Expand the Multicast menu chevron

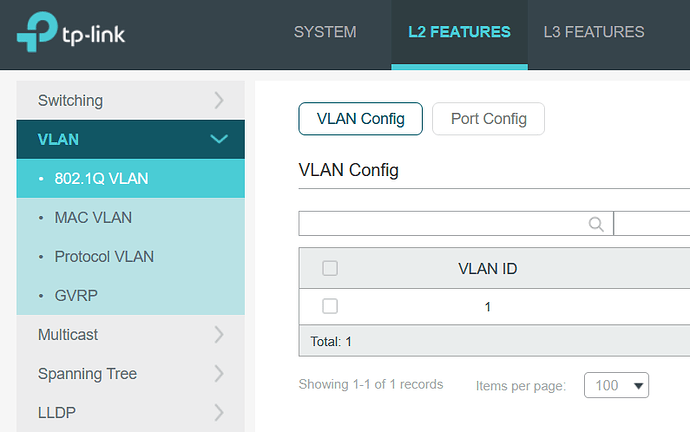[x=220, y=335]
